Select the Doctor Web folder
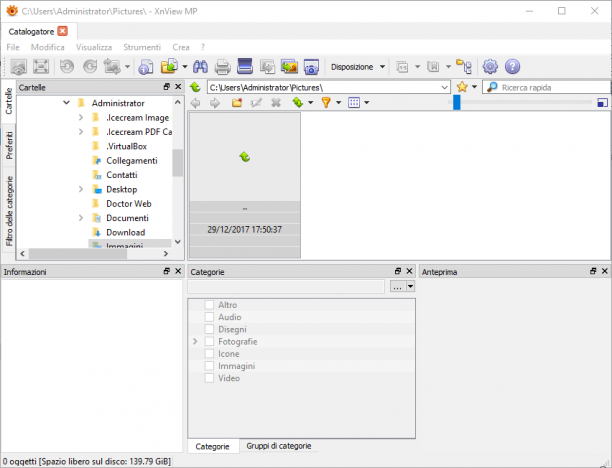Viewport: 612px width, 468px height. tap(129, 203)
